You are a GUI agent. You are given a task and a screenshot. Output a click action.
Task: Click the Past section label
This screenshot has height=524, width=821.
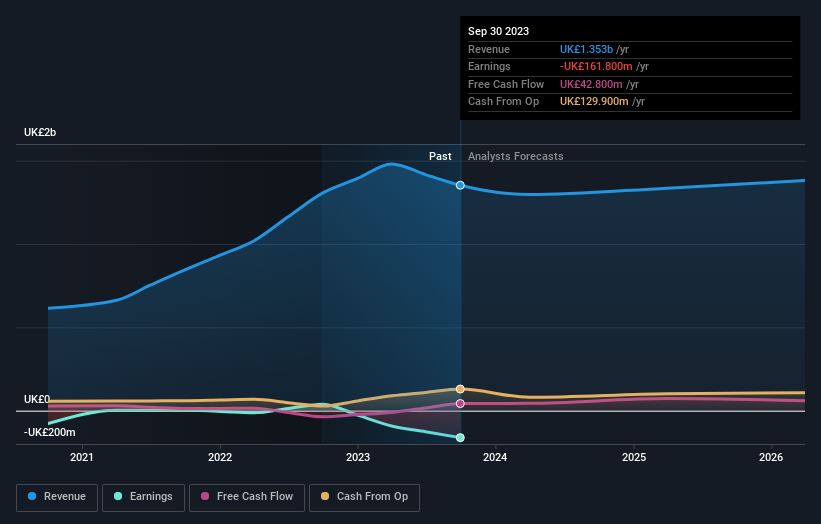click(440, 157)
